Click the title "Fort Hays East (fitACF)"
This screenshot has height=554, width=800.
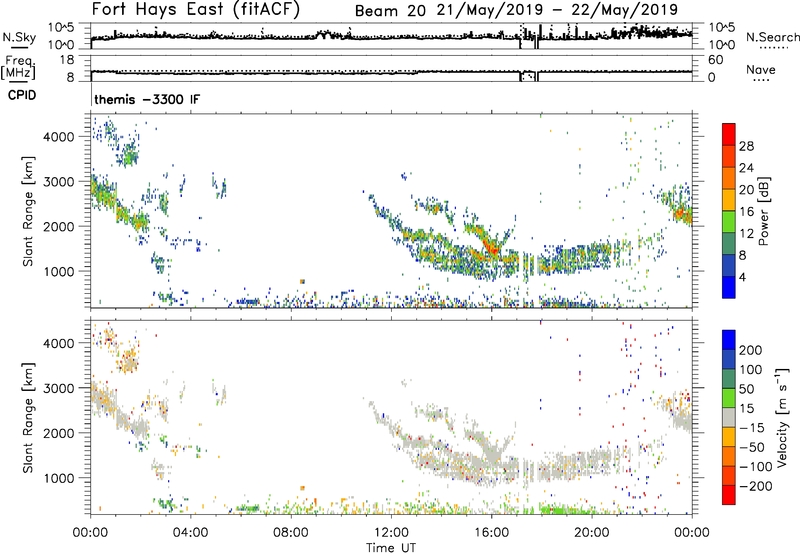coord(196,9)
